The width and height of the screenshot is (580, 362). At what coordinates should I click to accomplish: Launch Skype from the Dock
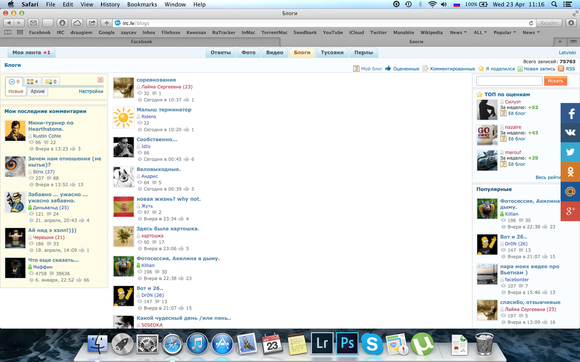[x=372, y=344]
